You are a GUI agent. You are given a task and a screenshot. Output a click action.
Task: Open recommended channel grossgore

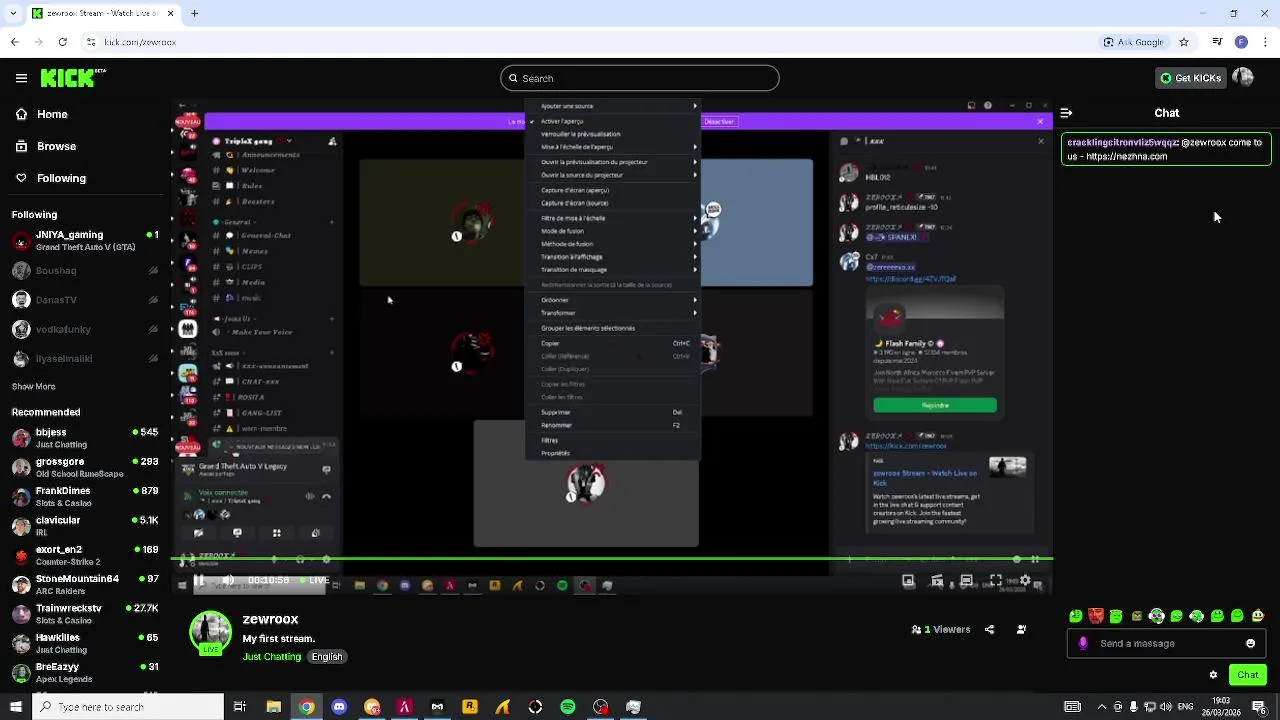point(85,467)
